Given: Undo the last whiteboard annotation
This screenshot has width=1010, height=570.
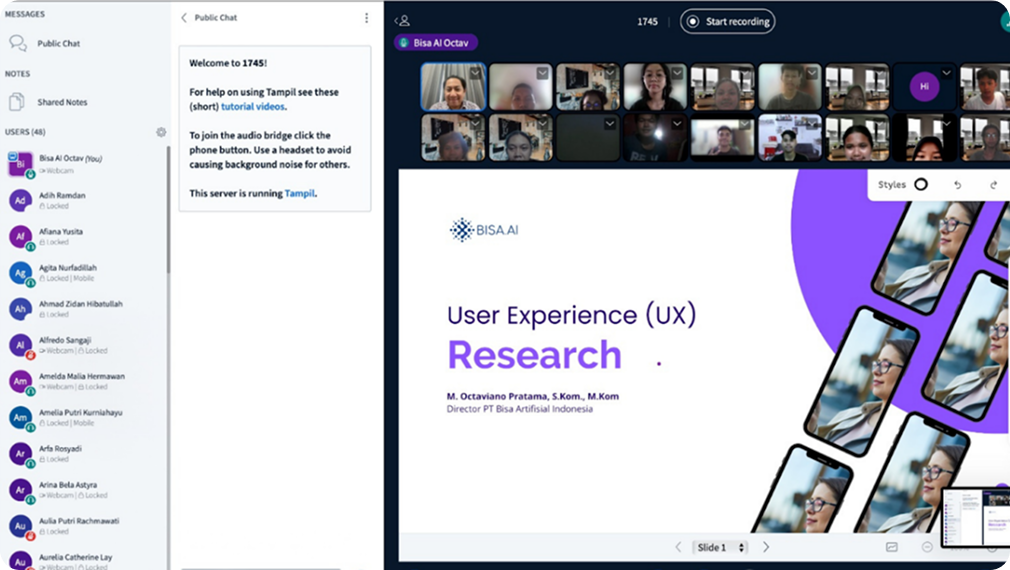Looking at the screenshot, I should click(957, 185).
